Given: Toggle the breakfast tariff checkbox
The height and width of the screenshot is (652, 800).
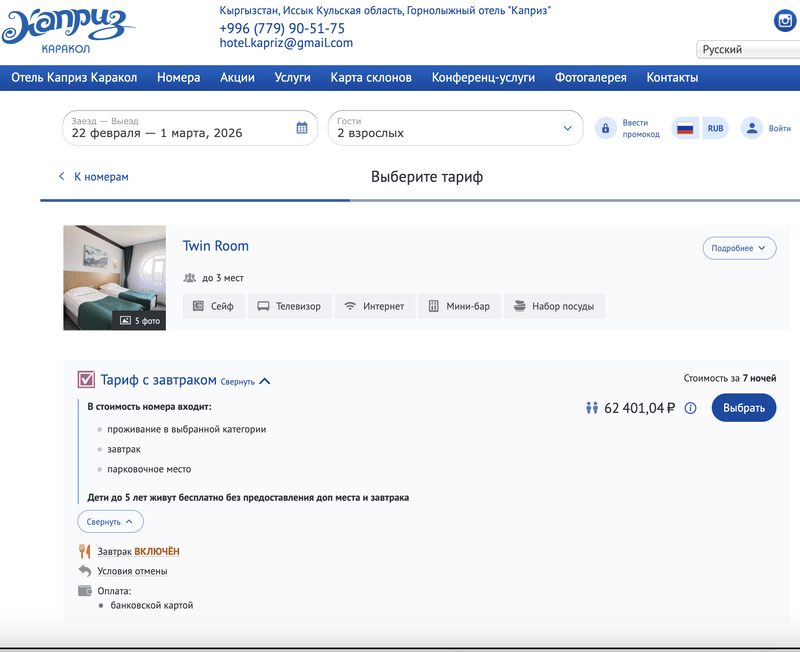Looking at the screenshot, I should point(86,380).
